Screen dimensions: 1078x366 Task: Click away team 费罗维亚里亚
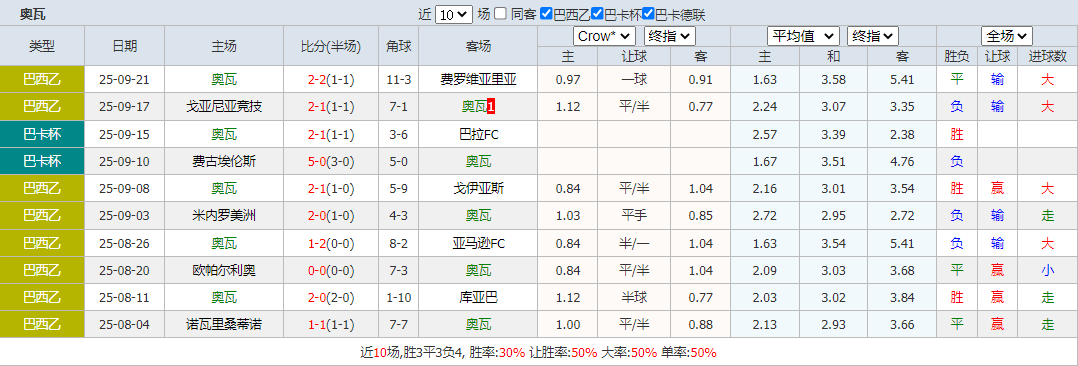tap(478, 79)
